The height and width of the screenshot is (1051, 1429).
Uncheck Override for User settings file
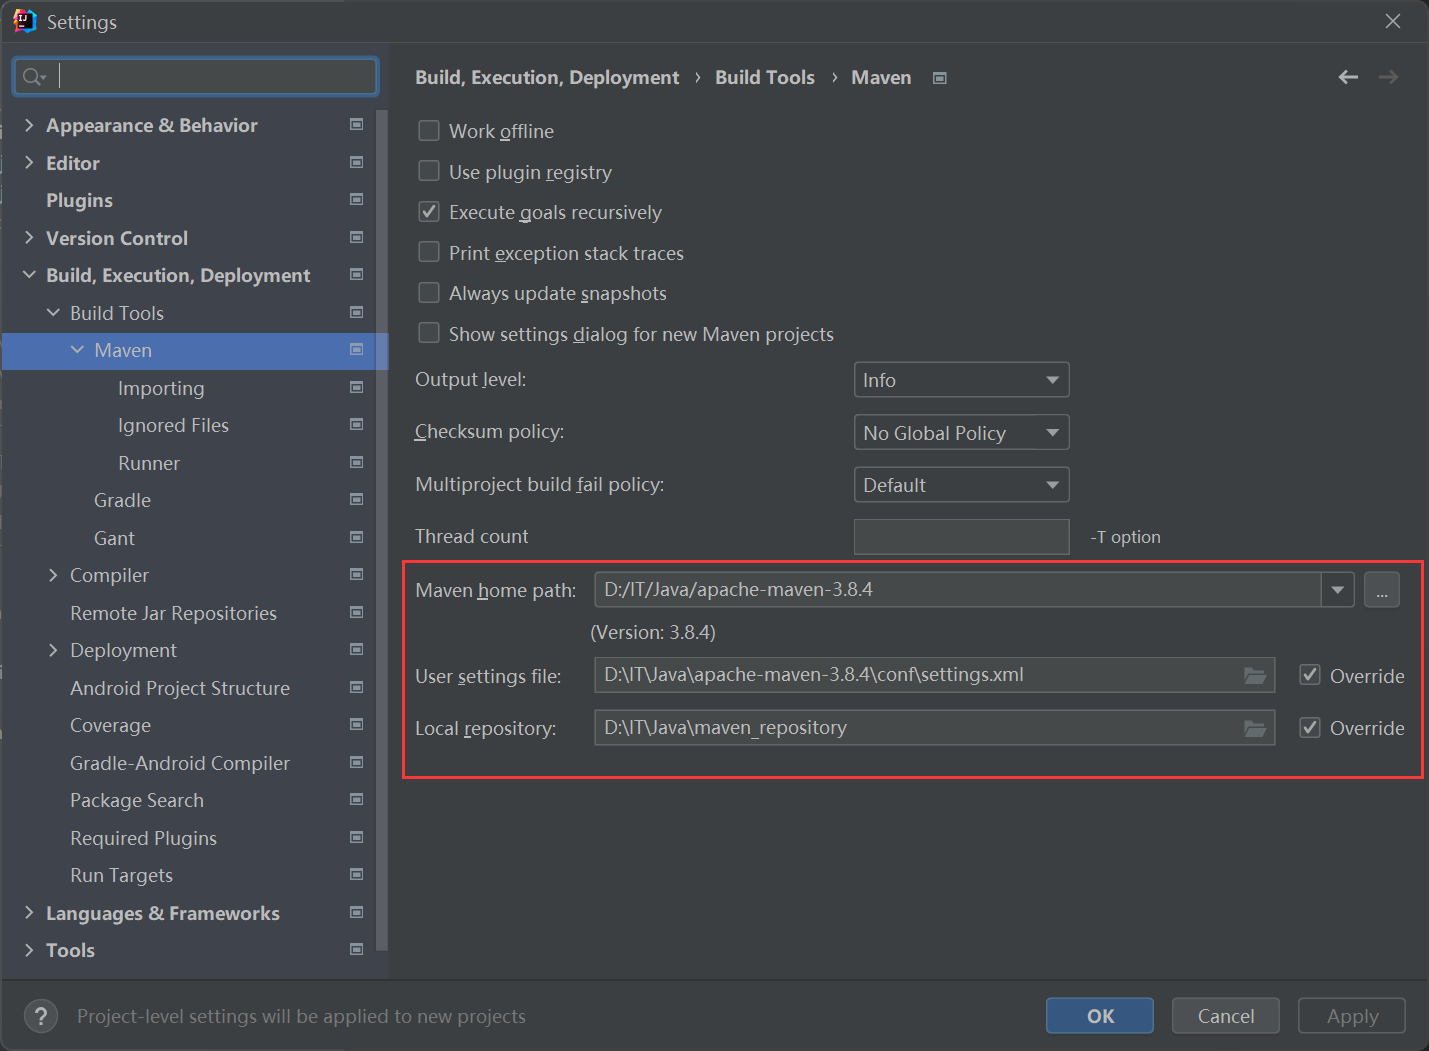point(1310,675)
